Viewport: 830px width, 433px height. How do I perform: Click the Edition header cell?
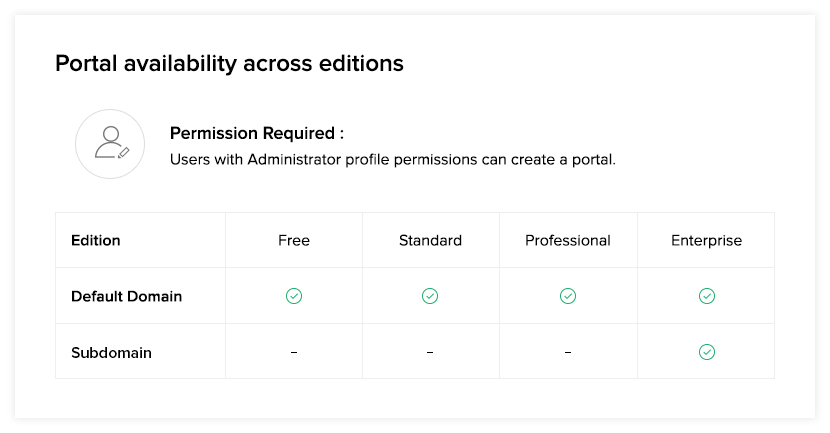96,240
